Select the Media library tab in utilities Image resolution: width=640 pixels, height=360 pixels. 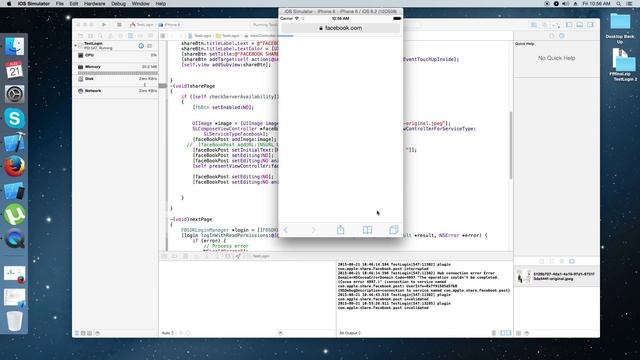pyautogui.click(x=572, y=261)
